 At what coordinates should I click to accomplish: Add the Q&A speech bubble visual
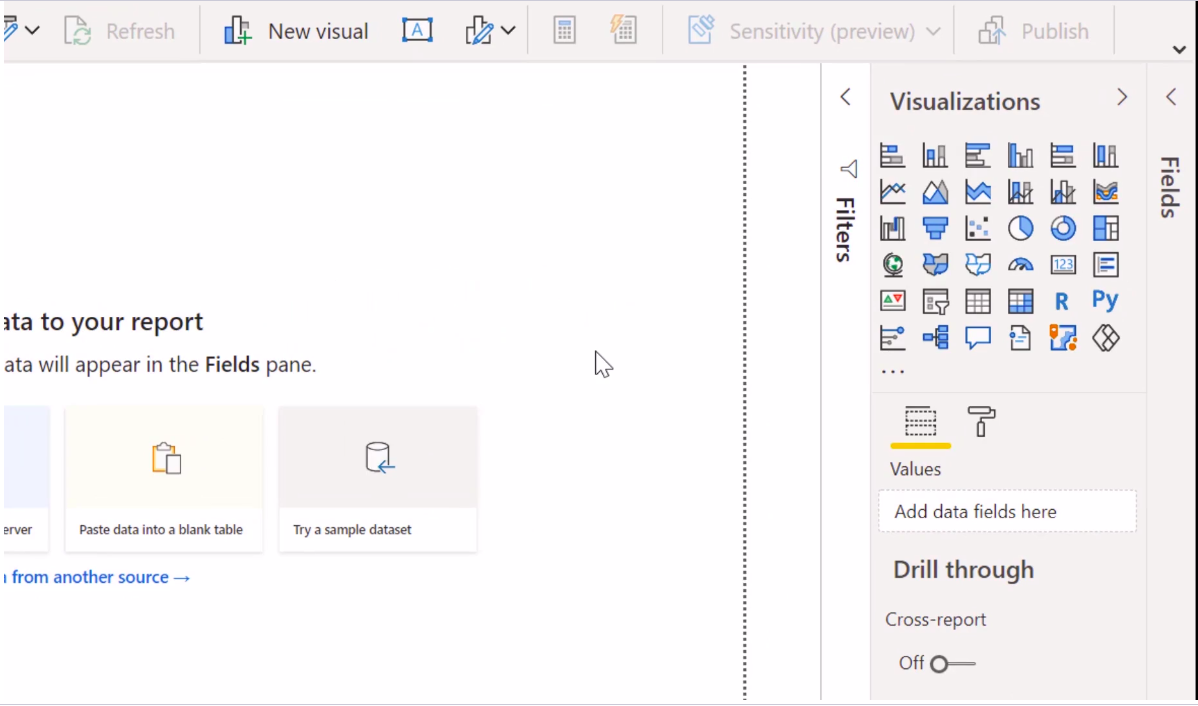tap(978, 337)
